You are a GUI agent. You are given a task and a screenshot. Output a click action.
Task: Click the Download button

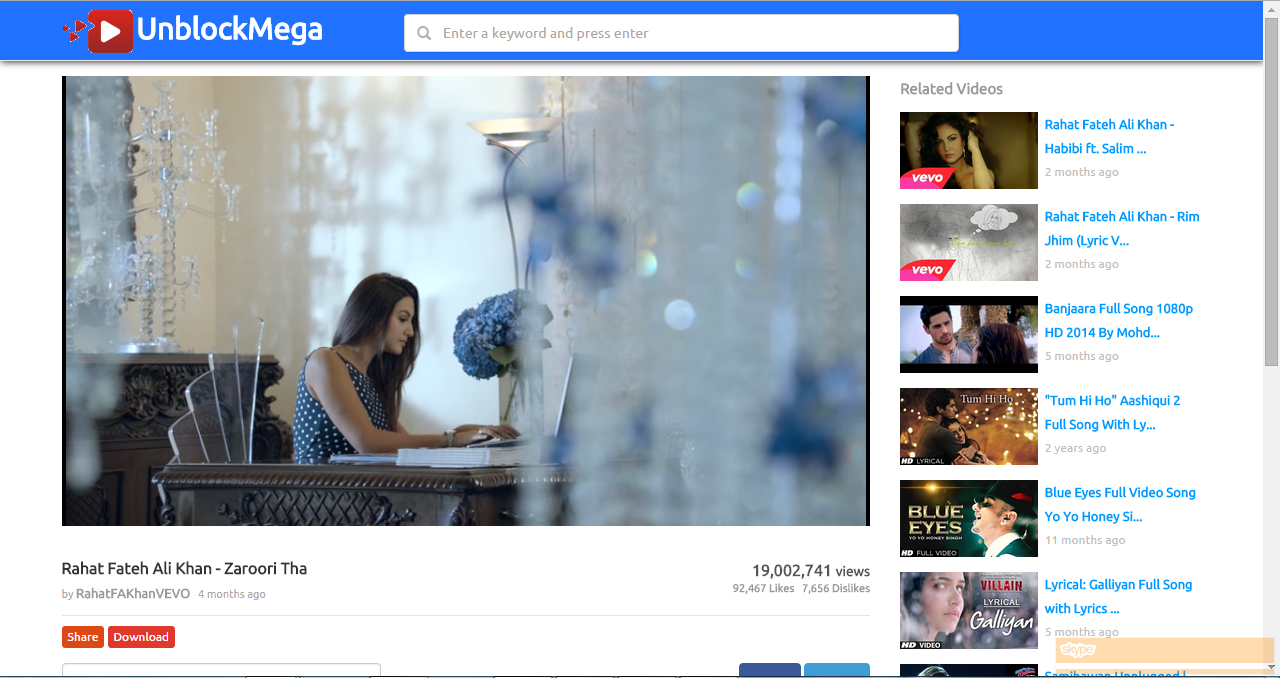pos(141,637)
